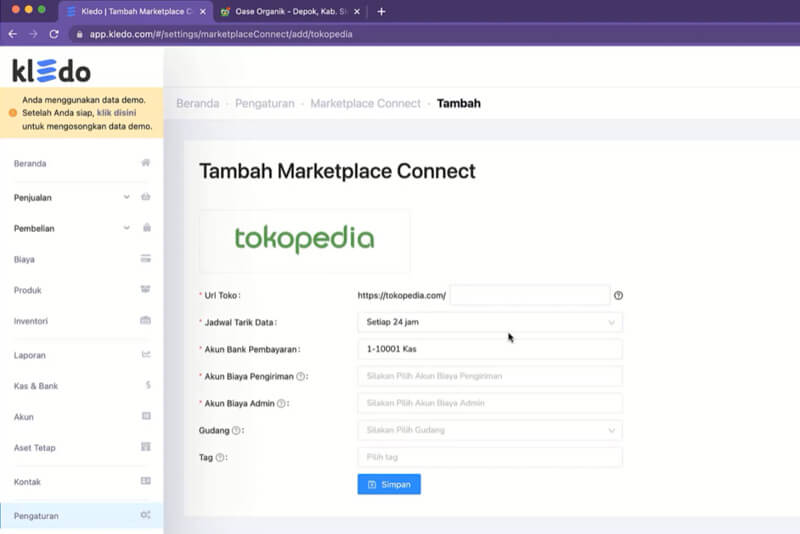Go to Pengaturan breadcrumb
Image resolution: width=800 pixels, height=534 pixels.
265,104
